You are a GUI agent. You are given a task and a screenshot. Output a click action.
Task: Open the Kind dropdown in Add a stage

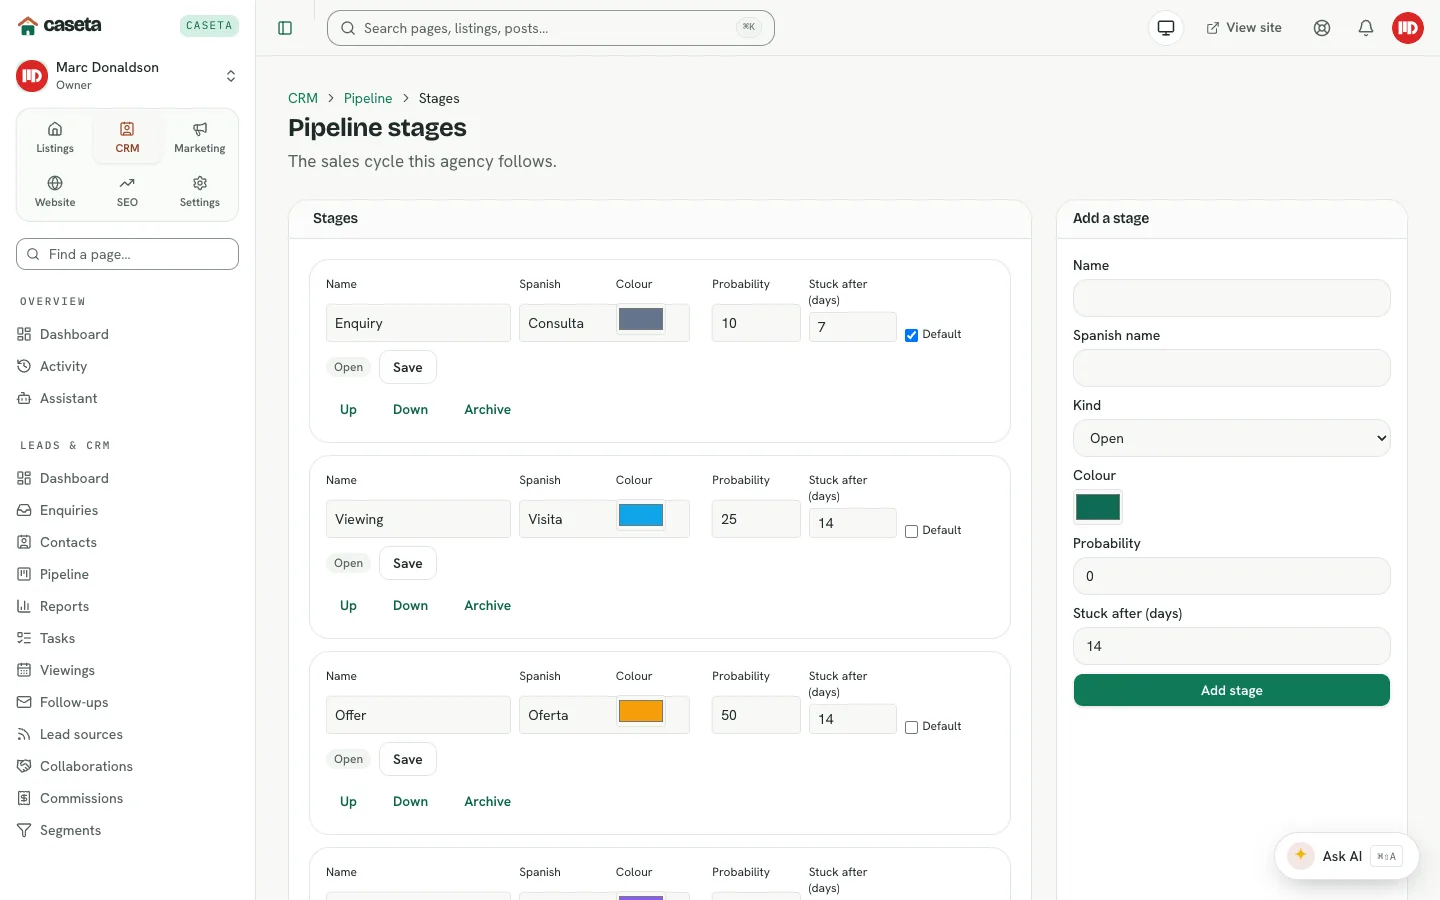(x=1231, y=438)
